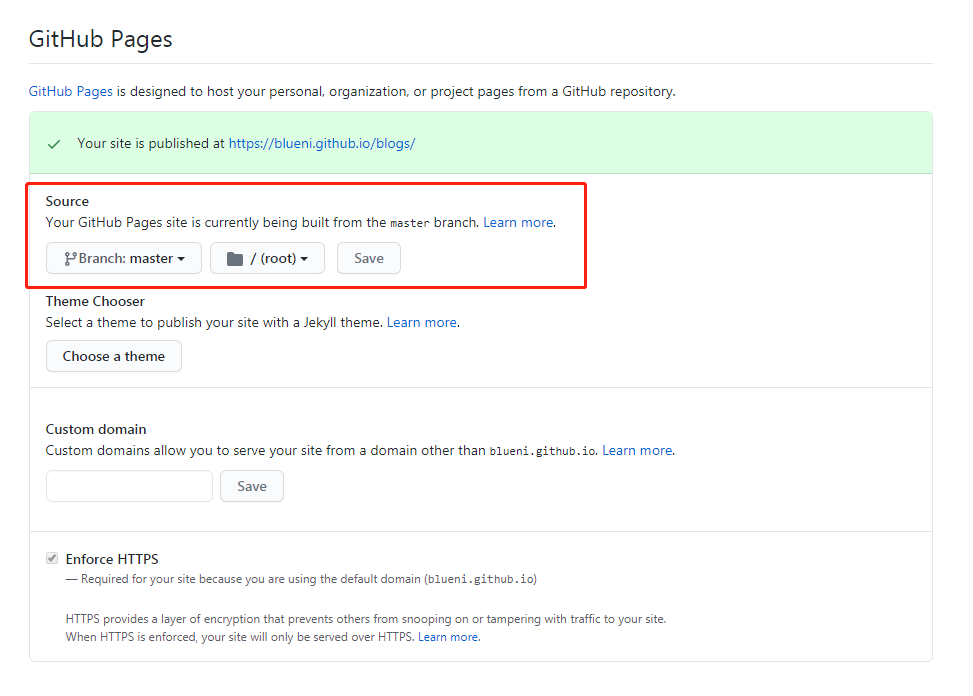973x696 pixels.
Task: Open Learn more link about Jekyll themes
Action: (x=422, y=323)
